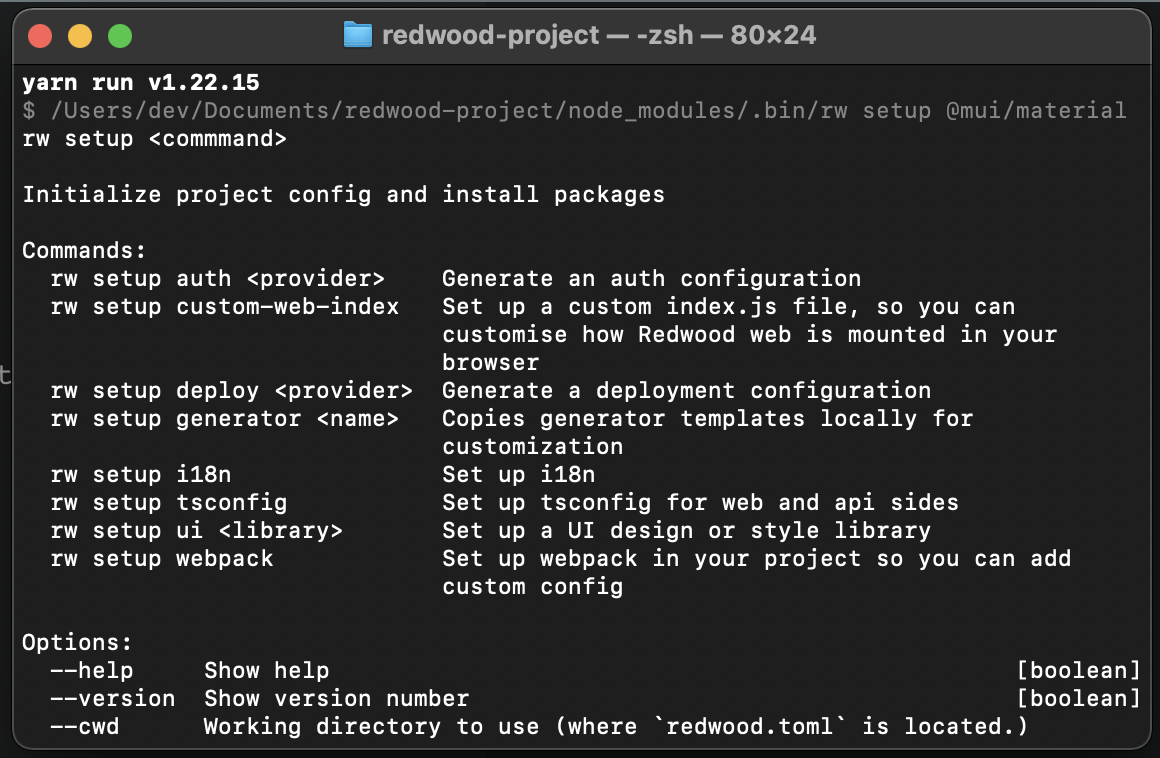Click the '--version' option
This screenshot has width=1160, height=758.
tap(112, 699)
